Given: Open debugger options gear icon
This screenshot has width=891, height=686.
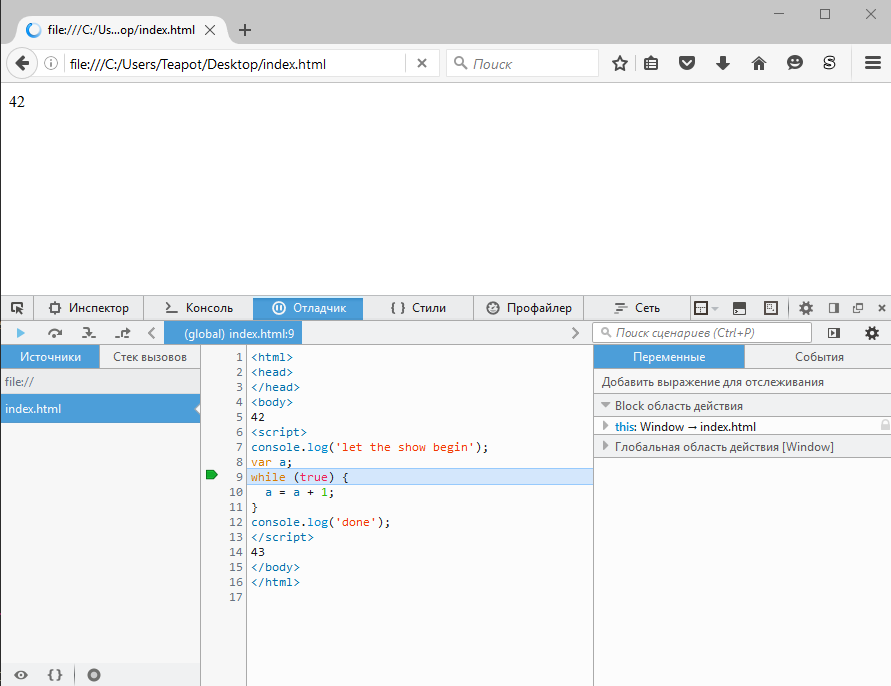Looking at the screenshot, I should (872, 333).
